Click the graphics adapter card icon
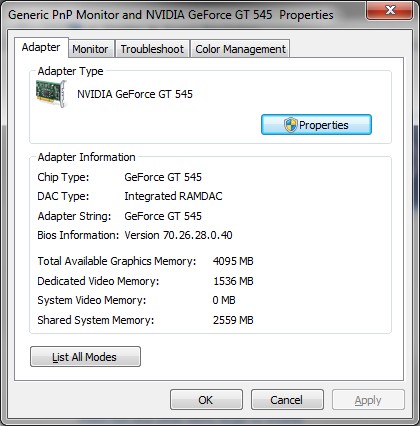Screen dimensions: 420x426 (51, 94)
